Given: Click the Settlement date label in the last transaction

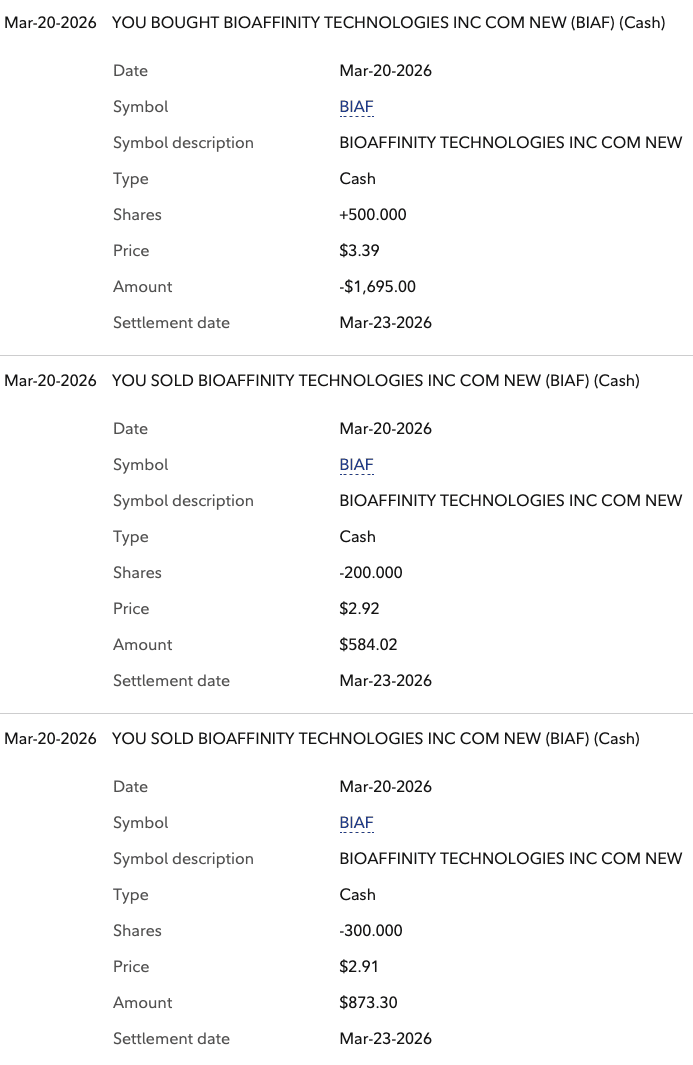Looking at the screenshot, I should pyautogui.click(x=171, y=1039).
